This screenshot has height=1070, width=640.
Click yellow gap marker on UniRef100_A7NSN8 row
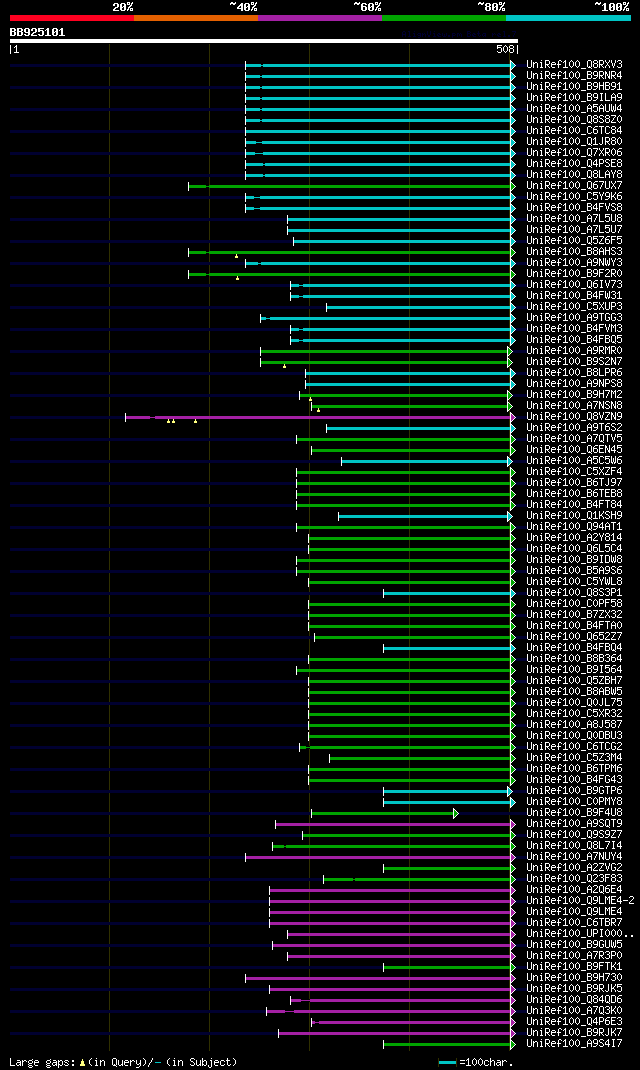[318, 409]
